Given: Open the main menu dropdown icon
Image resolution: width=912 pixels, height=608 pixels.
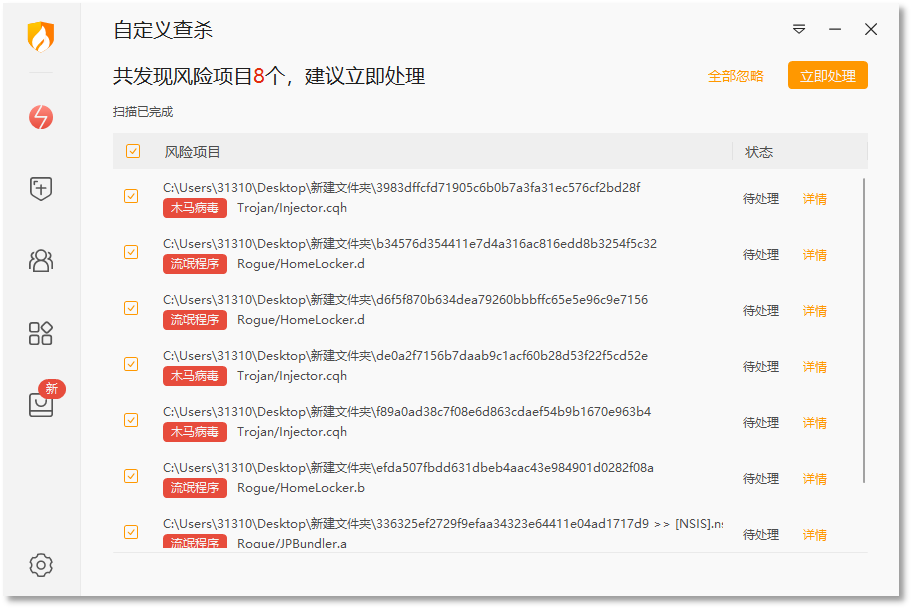Looking at the screenshot, I should click(x=799, y=29).
